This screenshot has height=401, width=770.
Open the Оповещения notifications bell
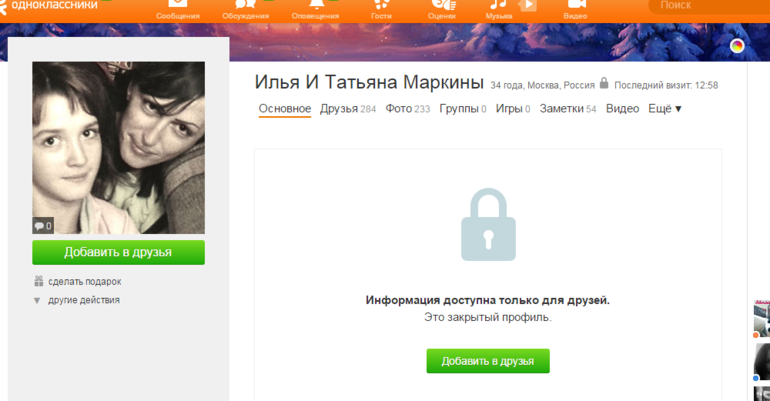click(x=315, y=4)
